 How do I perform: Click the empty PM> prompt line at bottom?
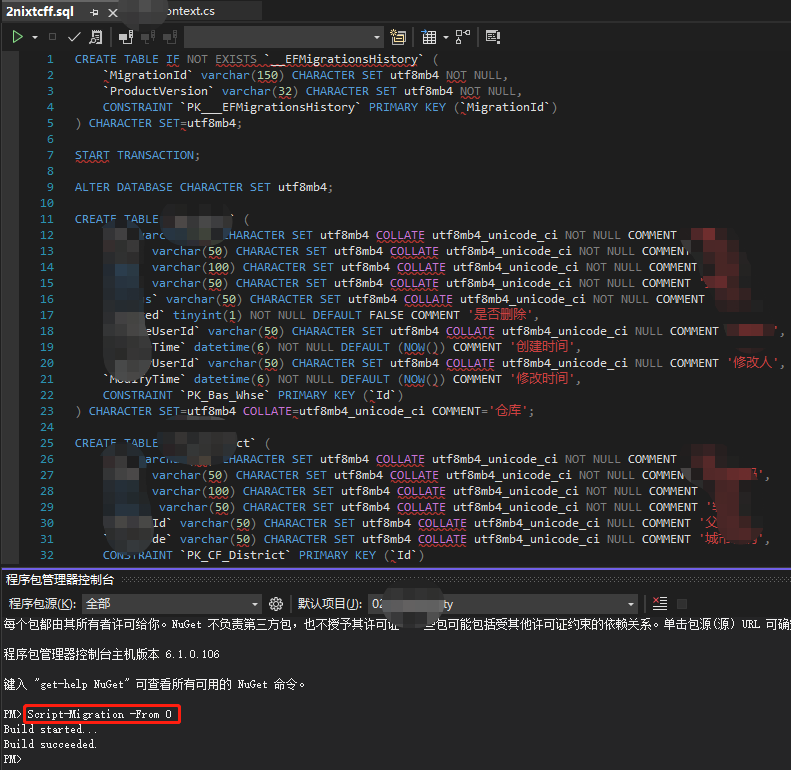(13, 759)
